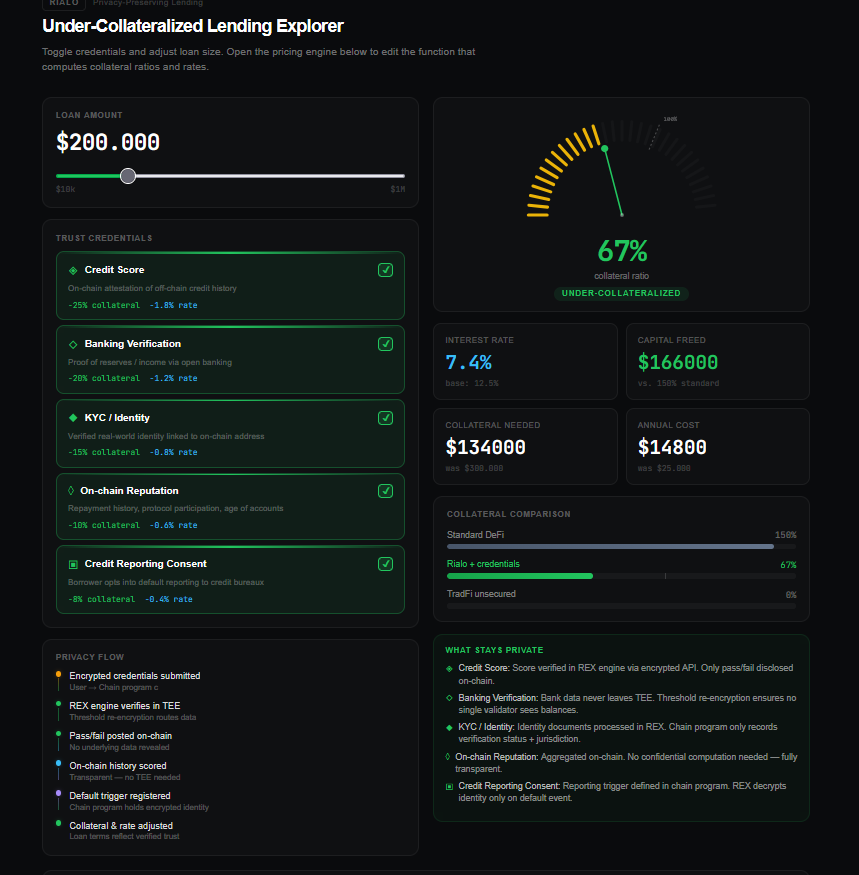Uncheck the Credit Reporting Consent checkbox
This screenshot has width=859, height=875.
pos(385,564)
